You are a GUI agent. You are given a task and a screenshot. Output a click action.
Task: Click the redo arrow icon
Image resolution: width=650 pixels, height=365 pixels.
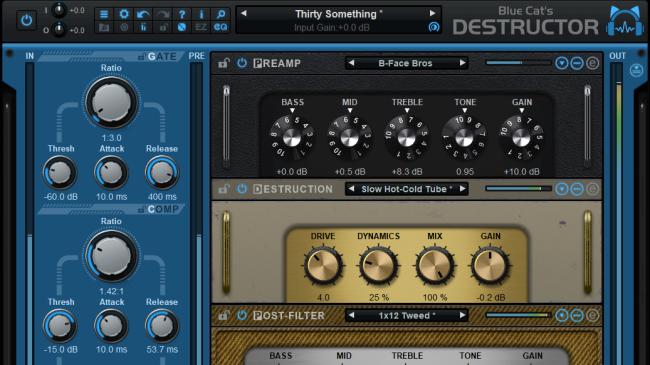162,14
